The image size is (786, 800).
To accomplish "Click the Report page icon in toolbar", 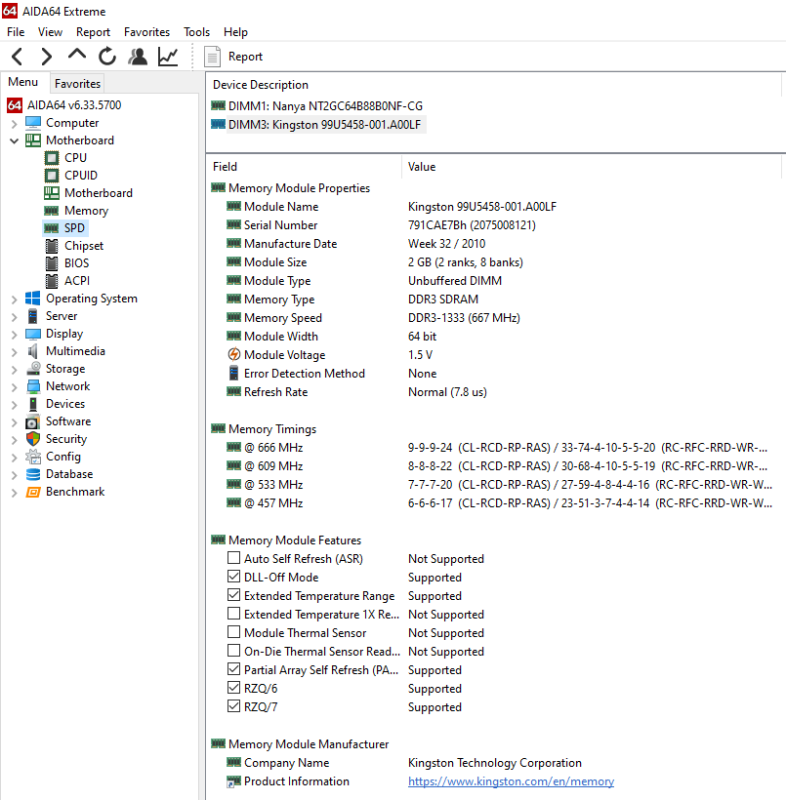I will (212, 57).
